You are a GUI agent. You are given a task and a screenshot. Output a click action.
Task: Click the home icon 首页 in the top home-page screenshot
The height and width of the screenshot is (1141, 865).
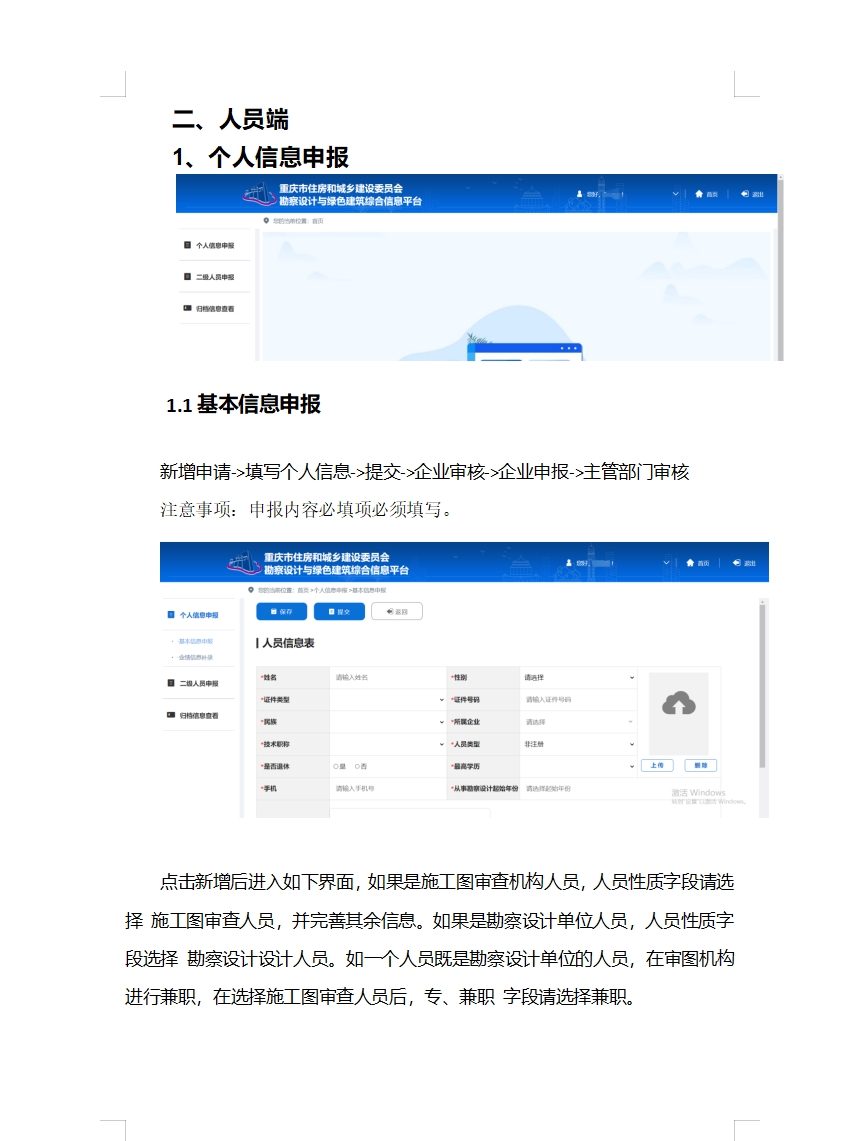pos(698,194)
